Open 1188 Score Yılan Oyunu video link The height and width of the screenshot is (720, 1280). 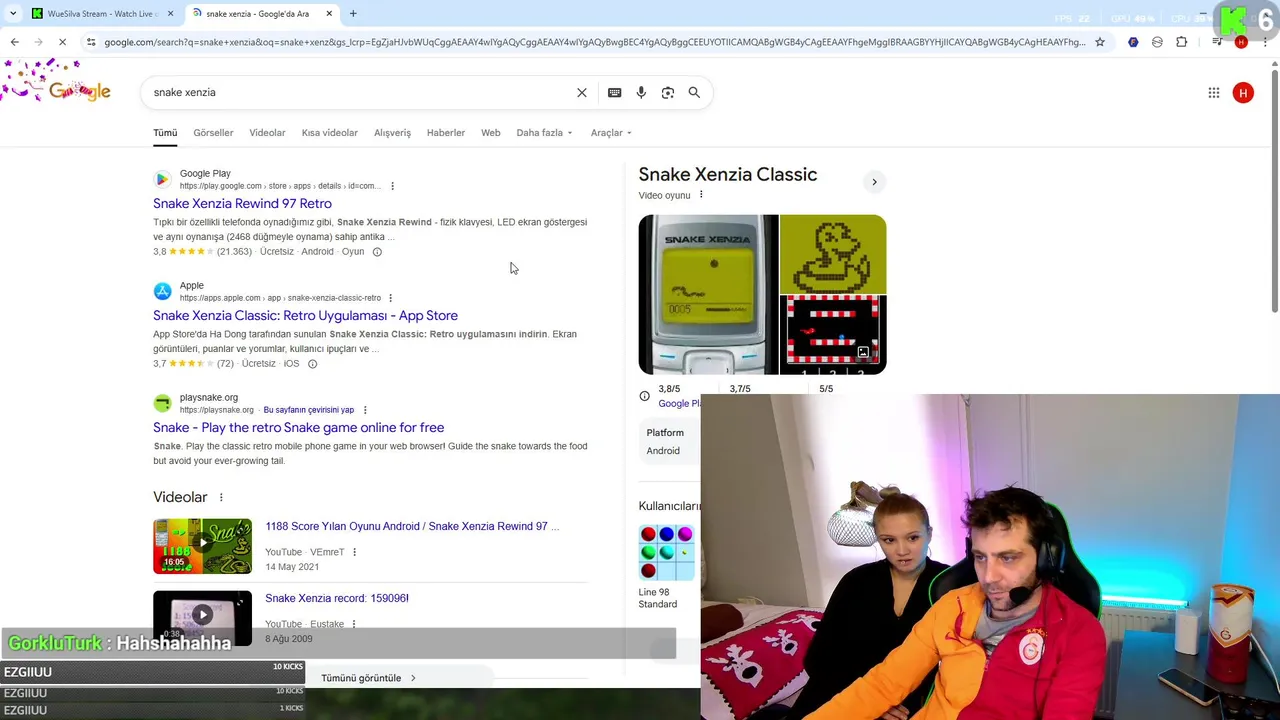(412, 526)
